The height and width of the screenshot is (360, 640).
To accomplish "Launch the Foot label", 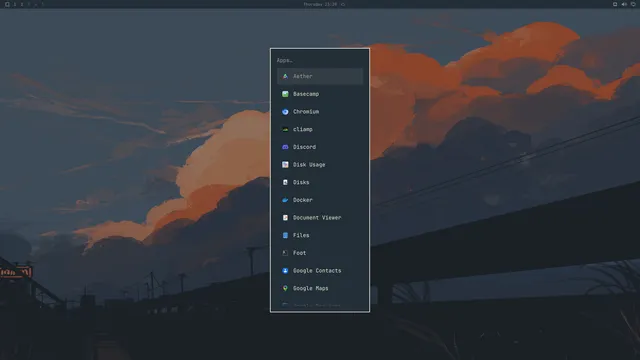I will point(299,253).
